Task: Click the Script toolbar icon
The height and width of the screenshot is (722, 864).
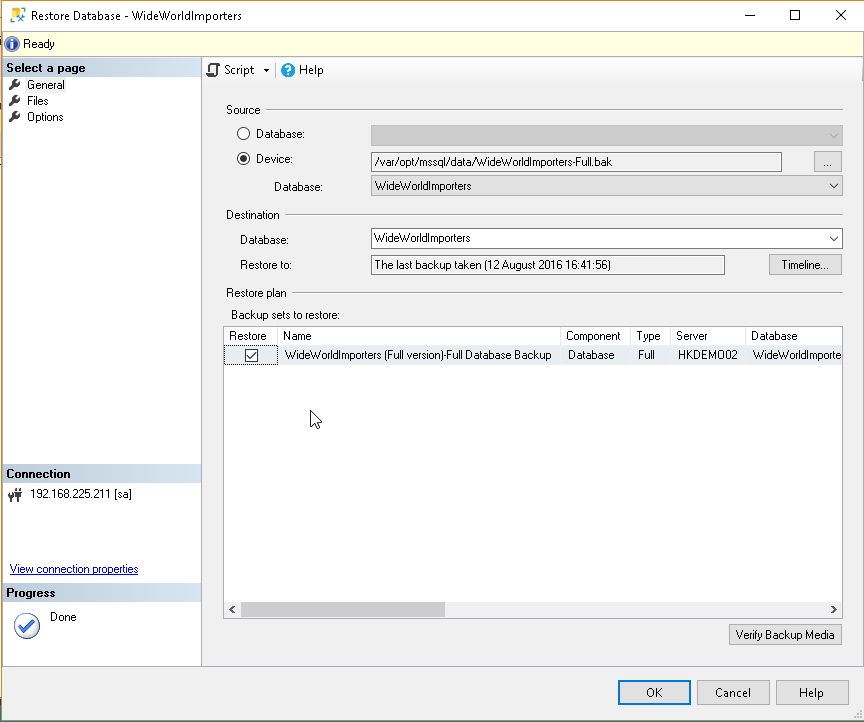Action: pos(213,70)
